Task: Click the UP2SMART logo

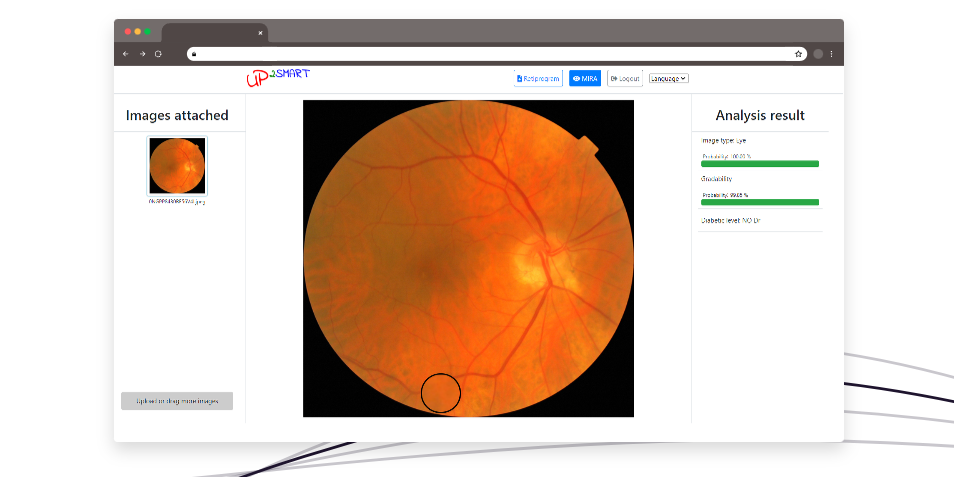Action: (277, 78)
